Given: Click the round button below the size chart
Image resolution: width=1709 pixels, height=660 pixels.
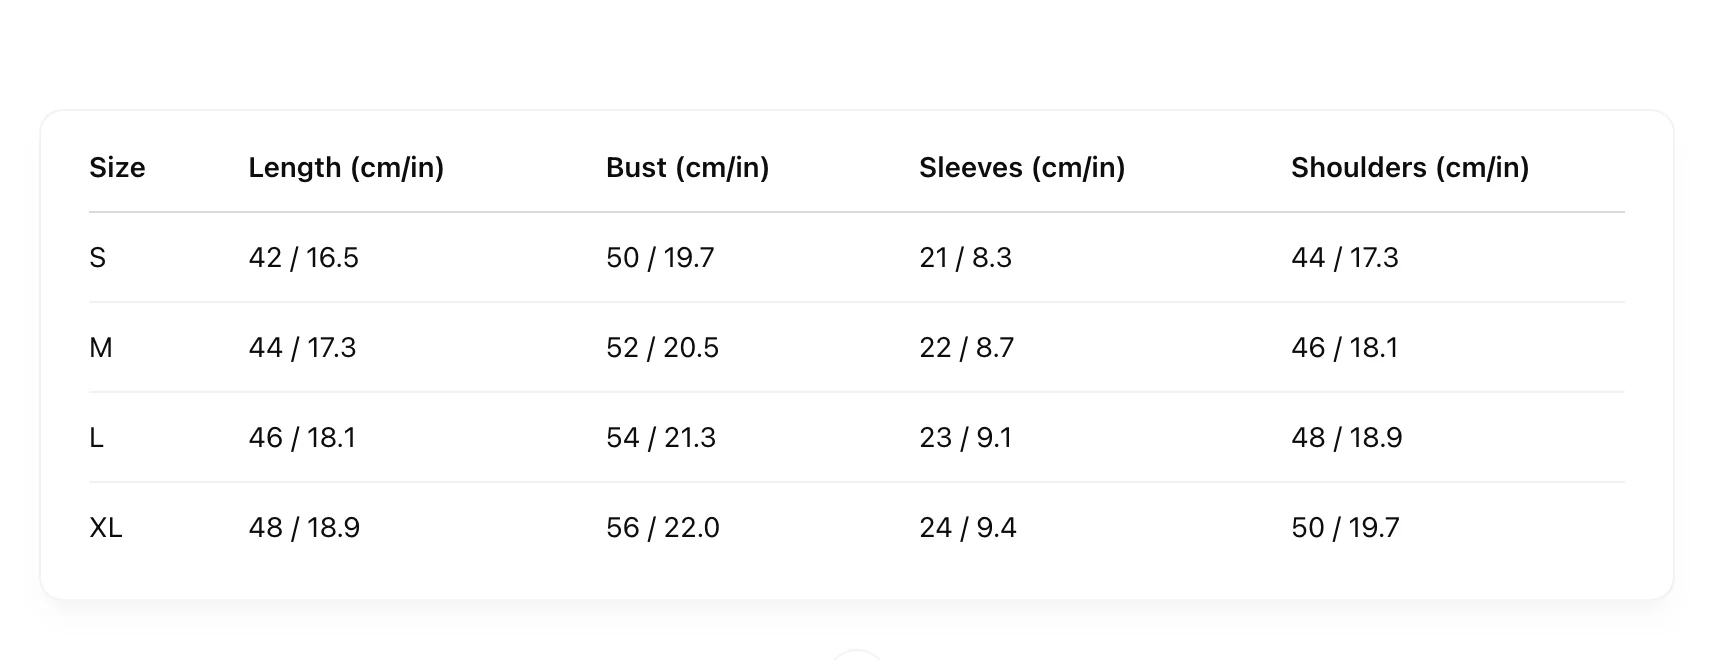Looking at the screenshot, I should click(857, 655).
